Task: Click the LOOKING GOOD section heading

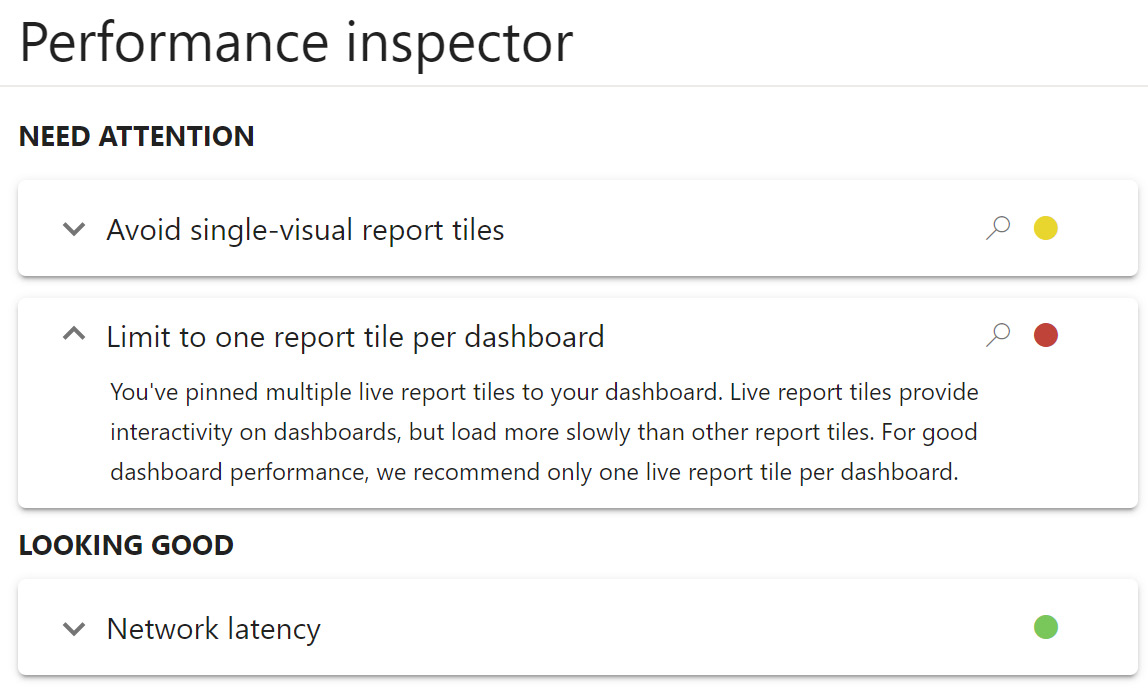Action: pos(126,545)
